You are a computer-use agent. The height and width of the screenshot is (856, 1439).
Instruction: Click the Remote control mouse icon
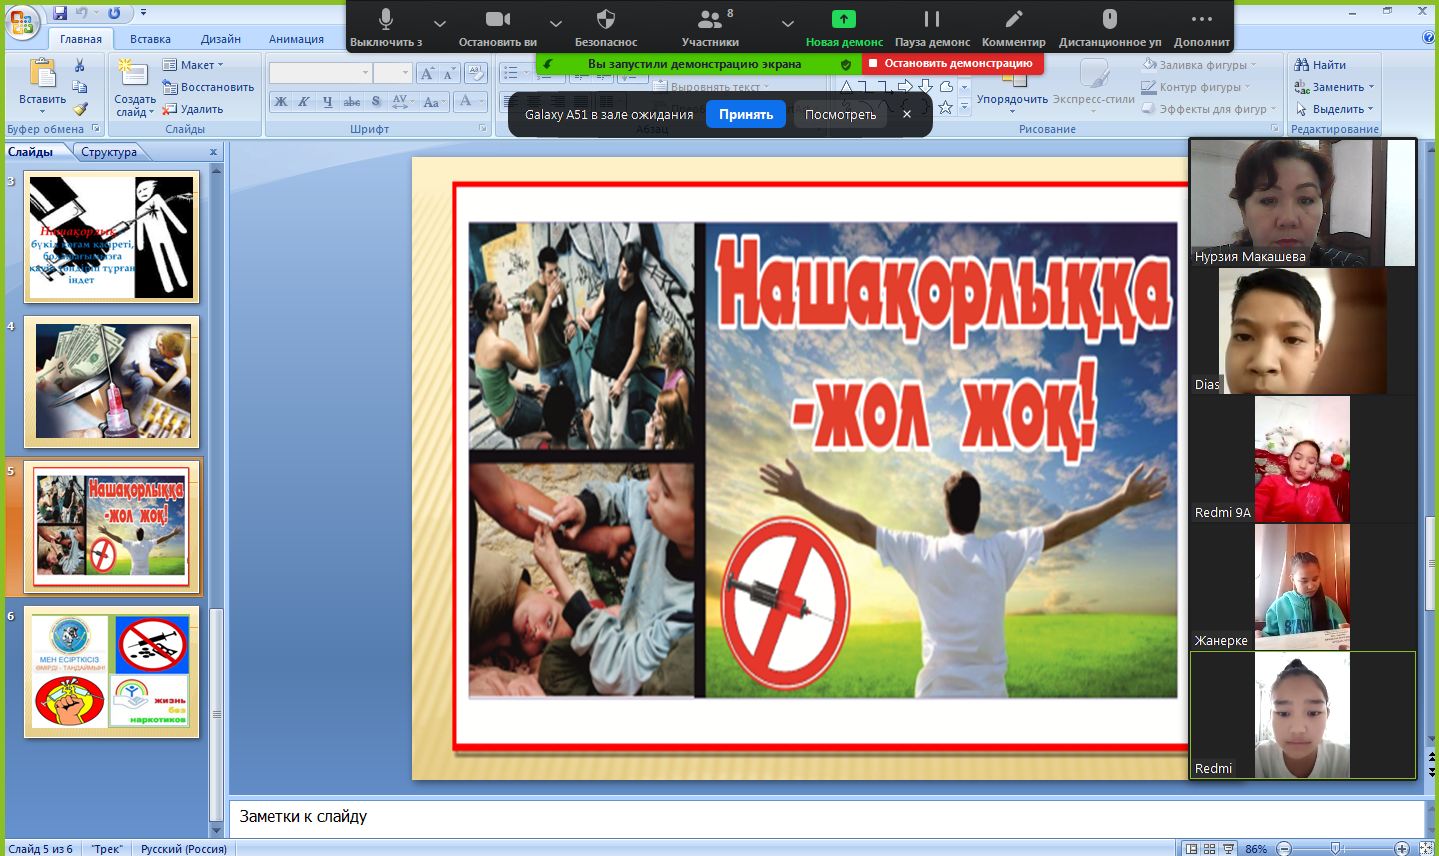pos(1109,20)
